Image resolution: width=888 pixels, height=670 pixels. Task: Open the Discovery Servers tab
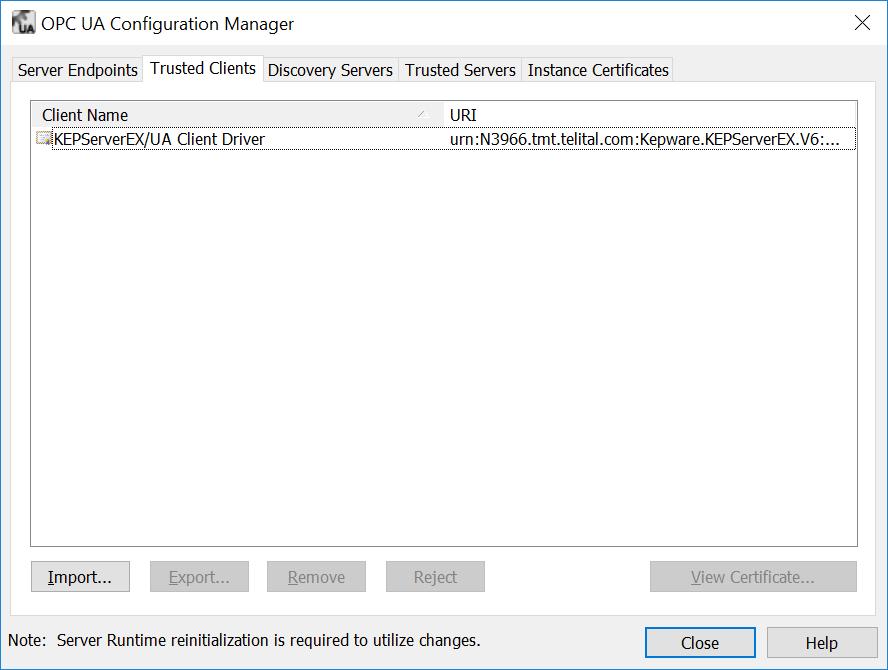(x=330, y=70)
